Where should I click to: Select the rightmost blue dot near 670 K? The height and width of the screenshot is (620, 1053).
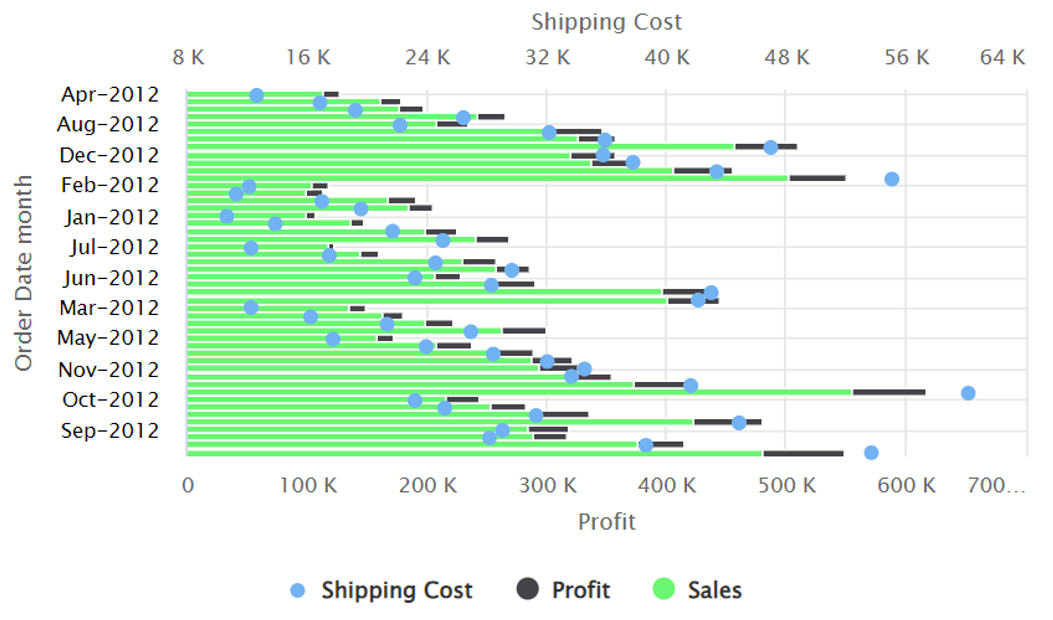(967, 393)
